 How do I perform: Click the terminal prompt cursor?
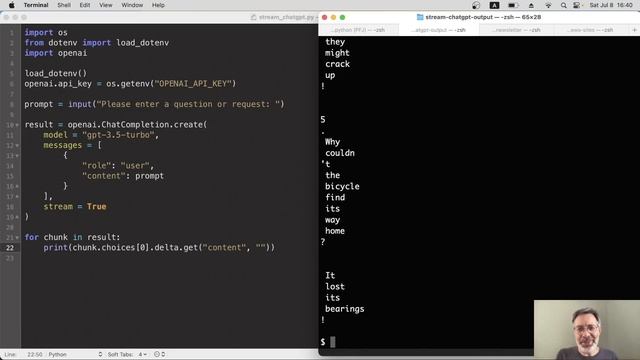point(333,342)
